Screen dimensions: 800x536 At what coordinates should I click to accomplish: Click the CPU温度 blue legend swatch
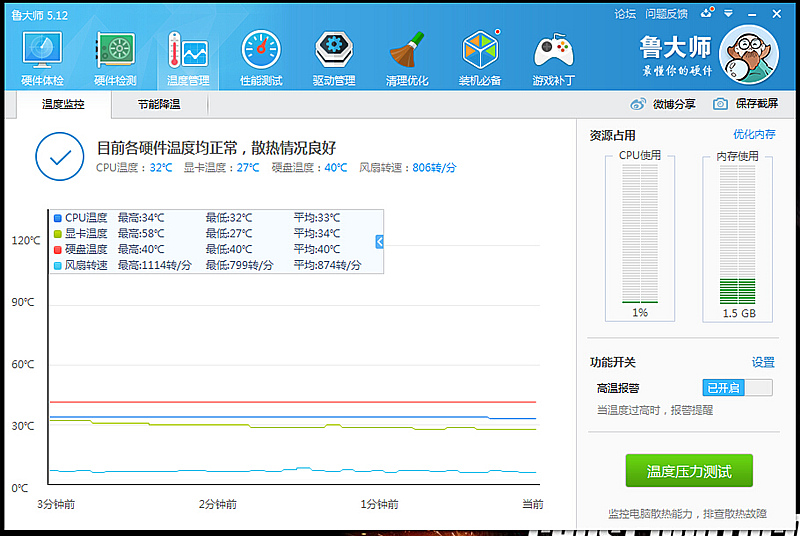[58, 218]
